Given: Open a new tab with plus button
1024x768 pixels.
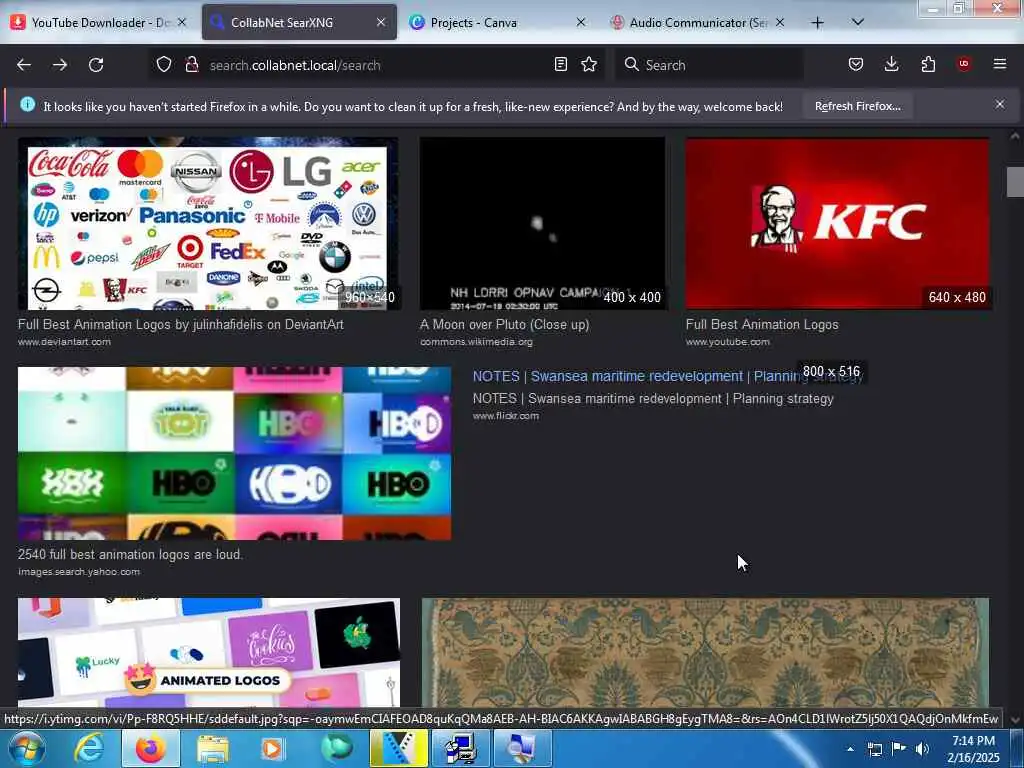Looking at the screenshot, I should (817, 23).
